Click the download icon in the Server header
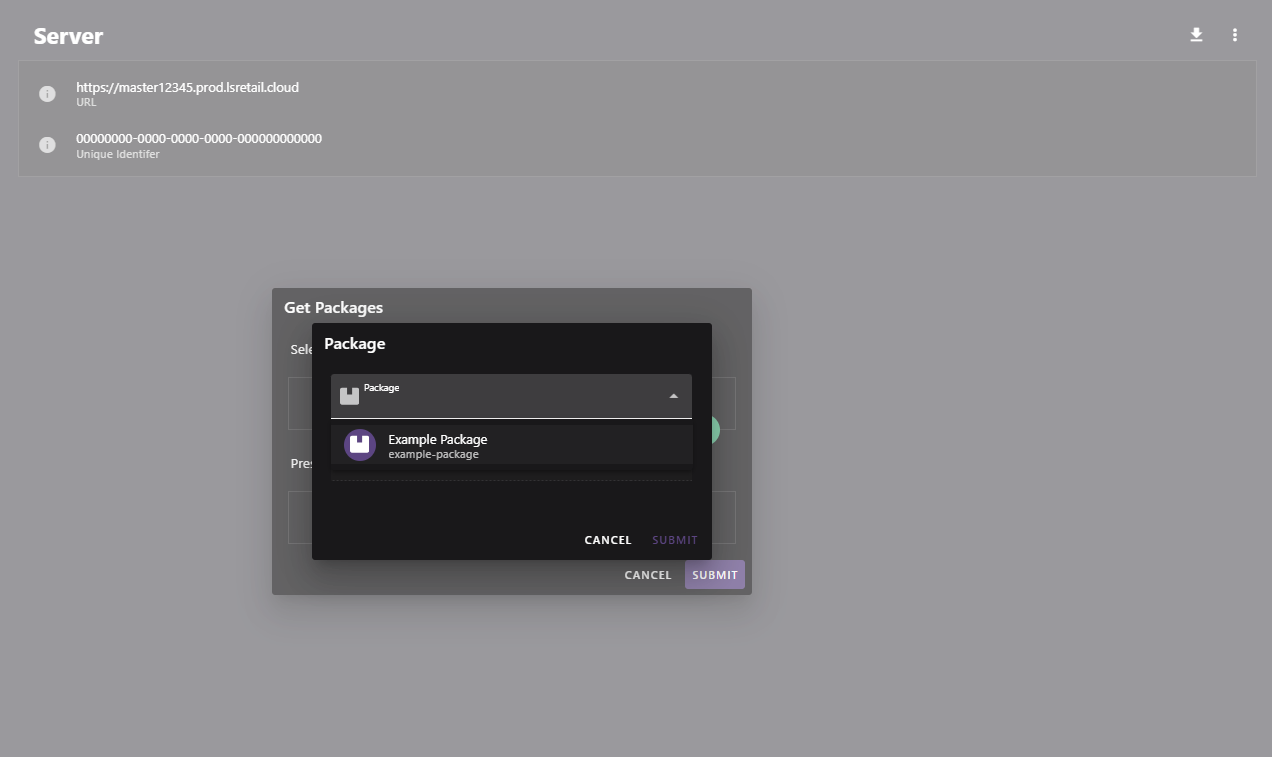This screenshot has height=757, width=1272. 1196,35
